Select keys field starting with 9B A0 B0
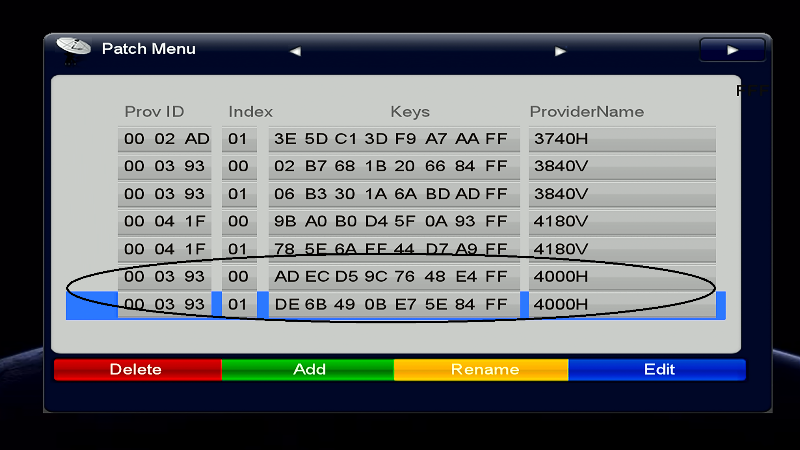 393,221
